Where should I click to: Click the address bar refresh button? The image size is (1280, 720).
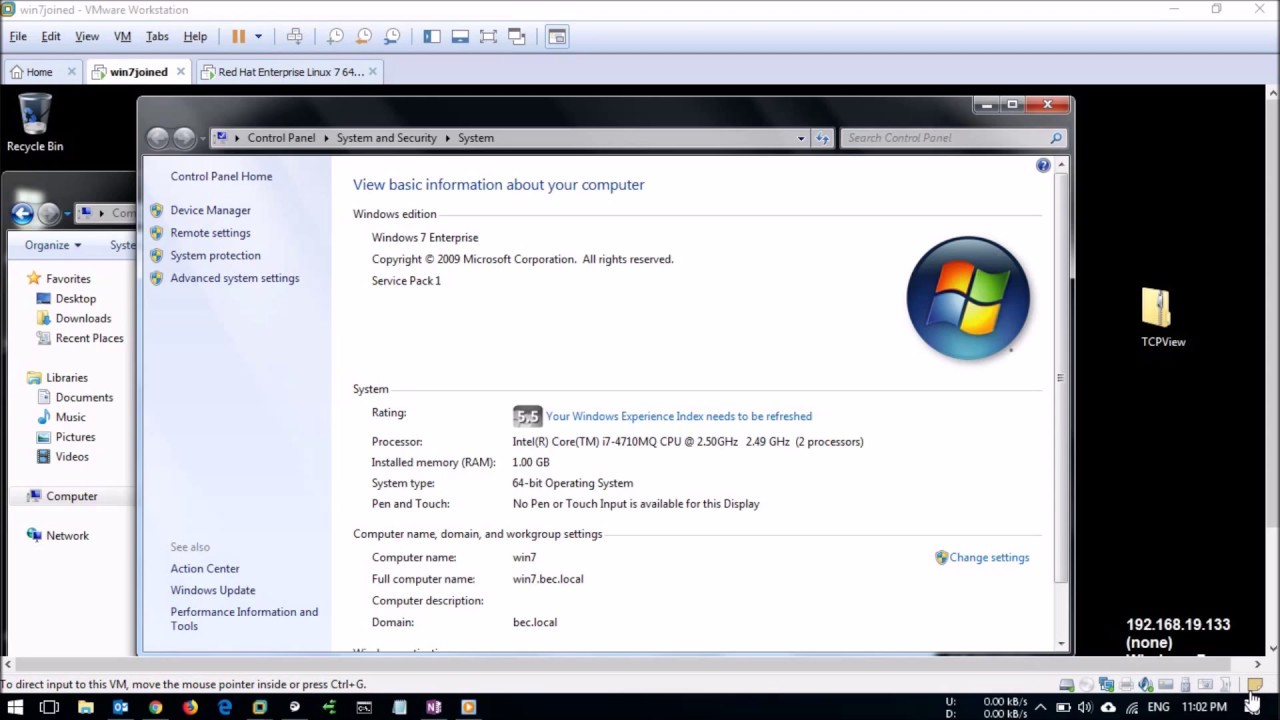coord(822,138)
